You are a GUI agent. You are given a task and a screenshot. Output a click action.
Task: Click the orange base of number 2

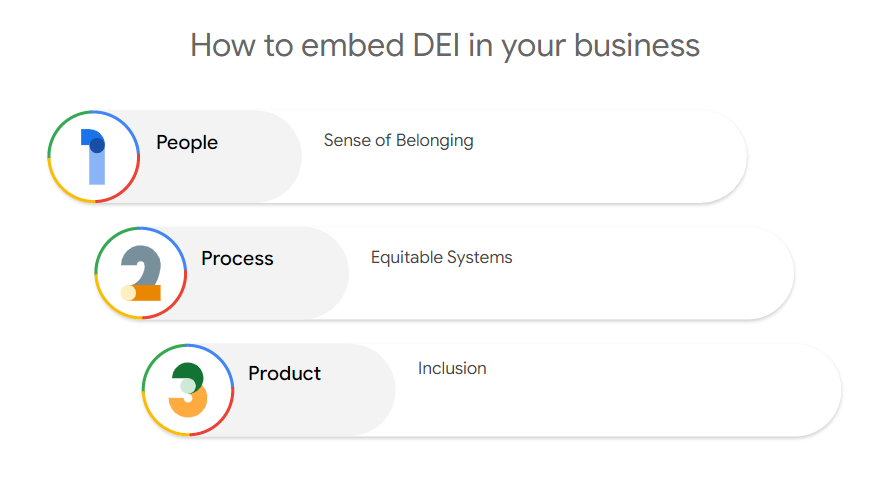tap(146, 293)
